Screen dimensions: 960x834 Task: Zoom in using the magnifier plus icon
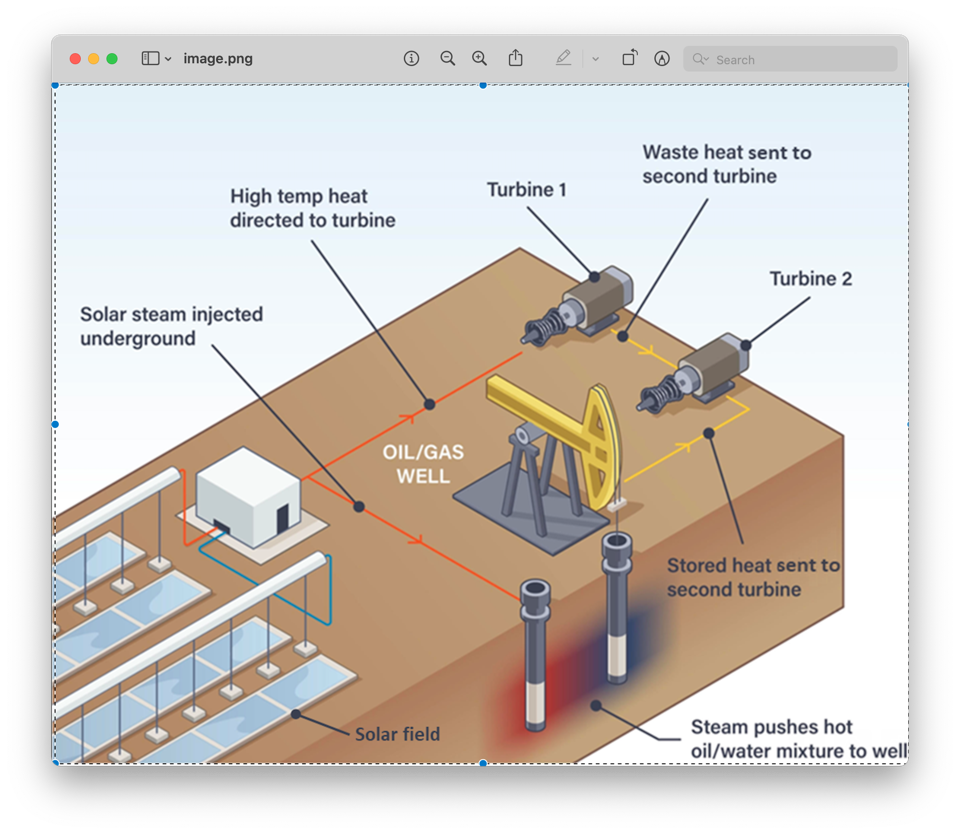pyautogui.click(x=480, y=59)
